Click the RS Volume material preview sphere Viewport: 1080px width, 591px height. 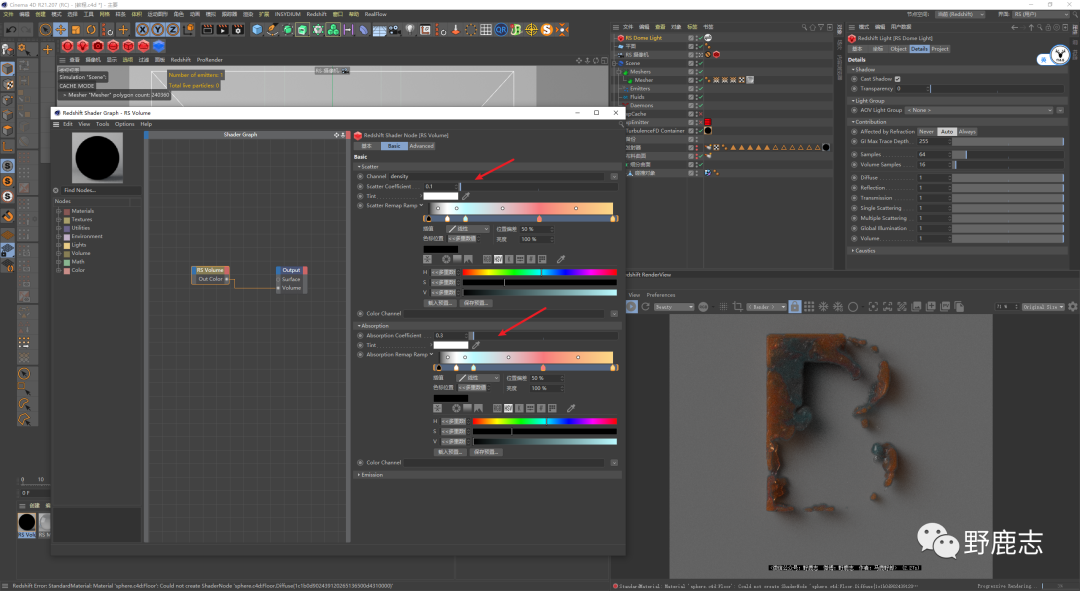click(97, 158)
